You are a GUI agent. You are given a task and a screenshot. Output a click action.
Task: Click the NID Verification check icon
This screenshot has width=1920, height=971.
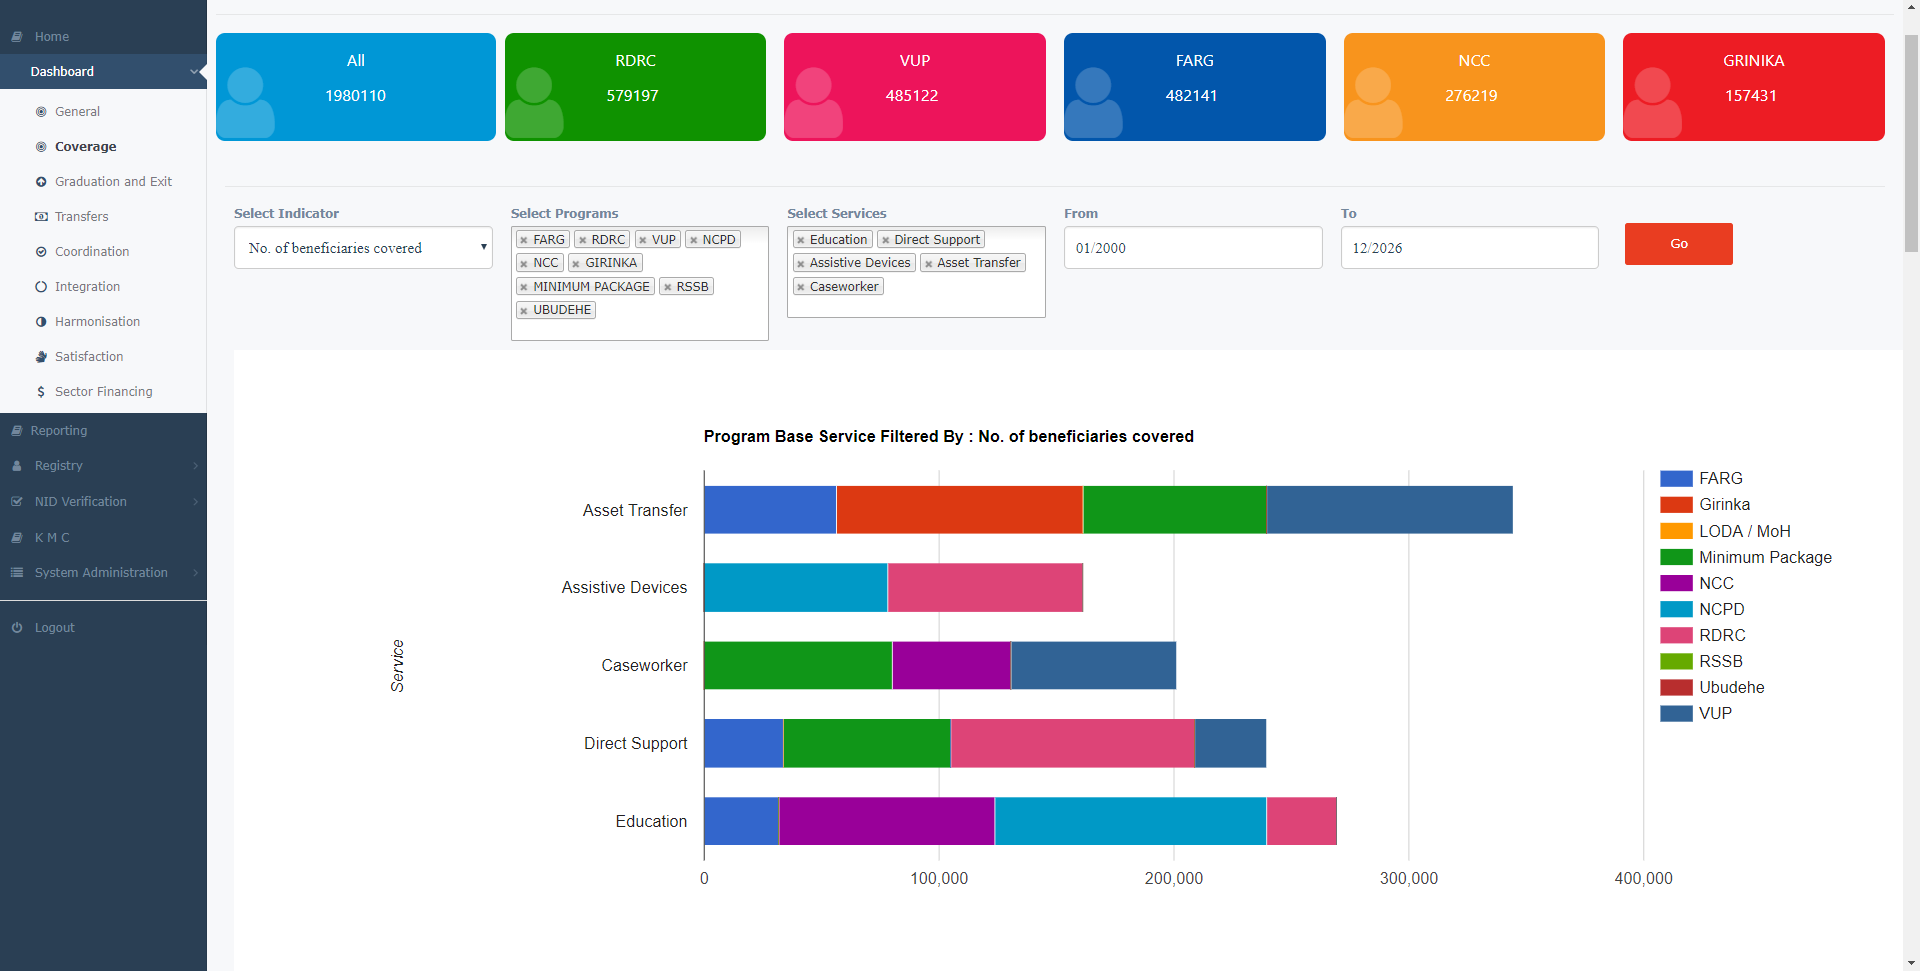click(17, 502)
